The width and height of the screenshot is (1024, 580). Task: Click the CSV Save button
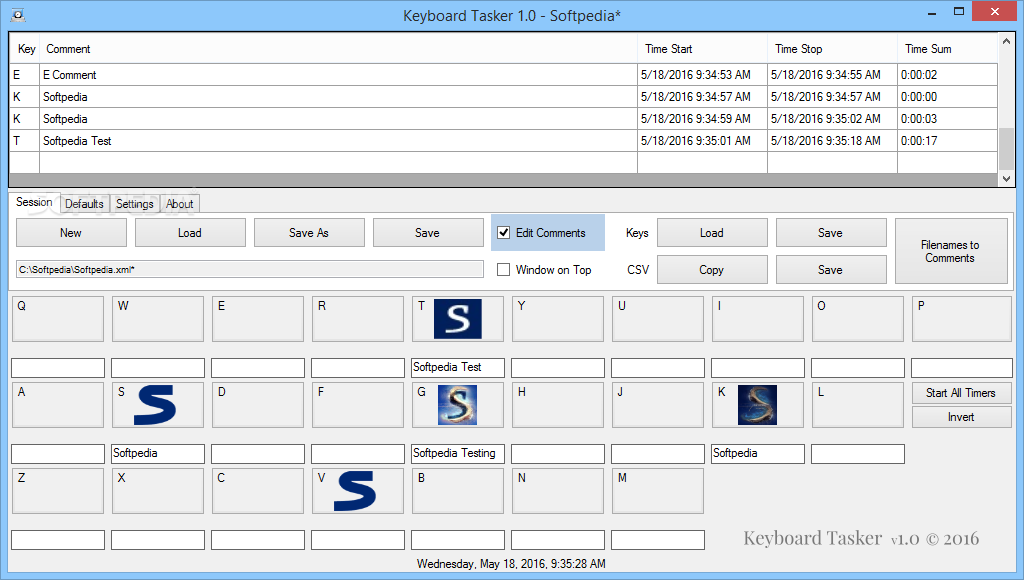(x=831, y=270)
